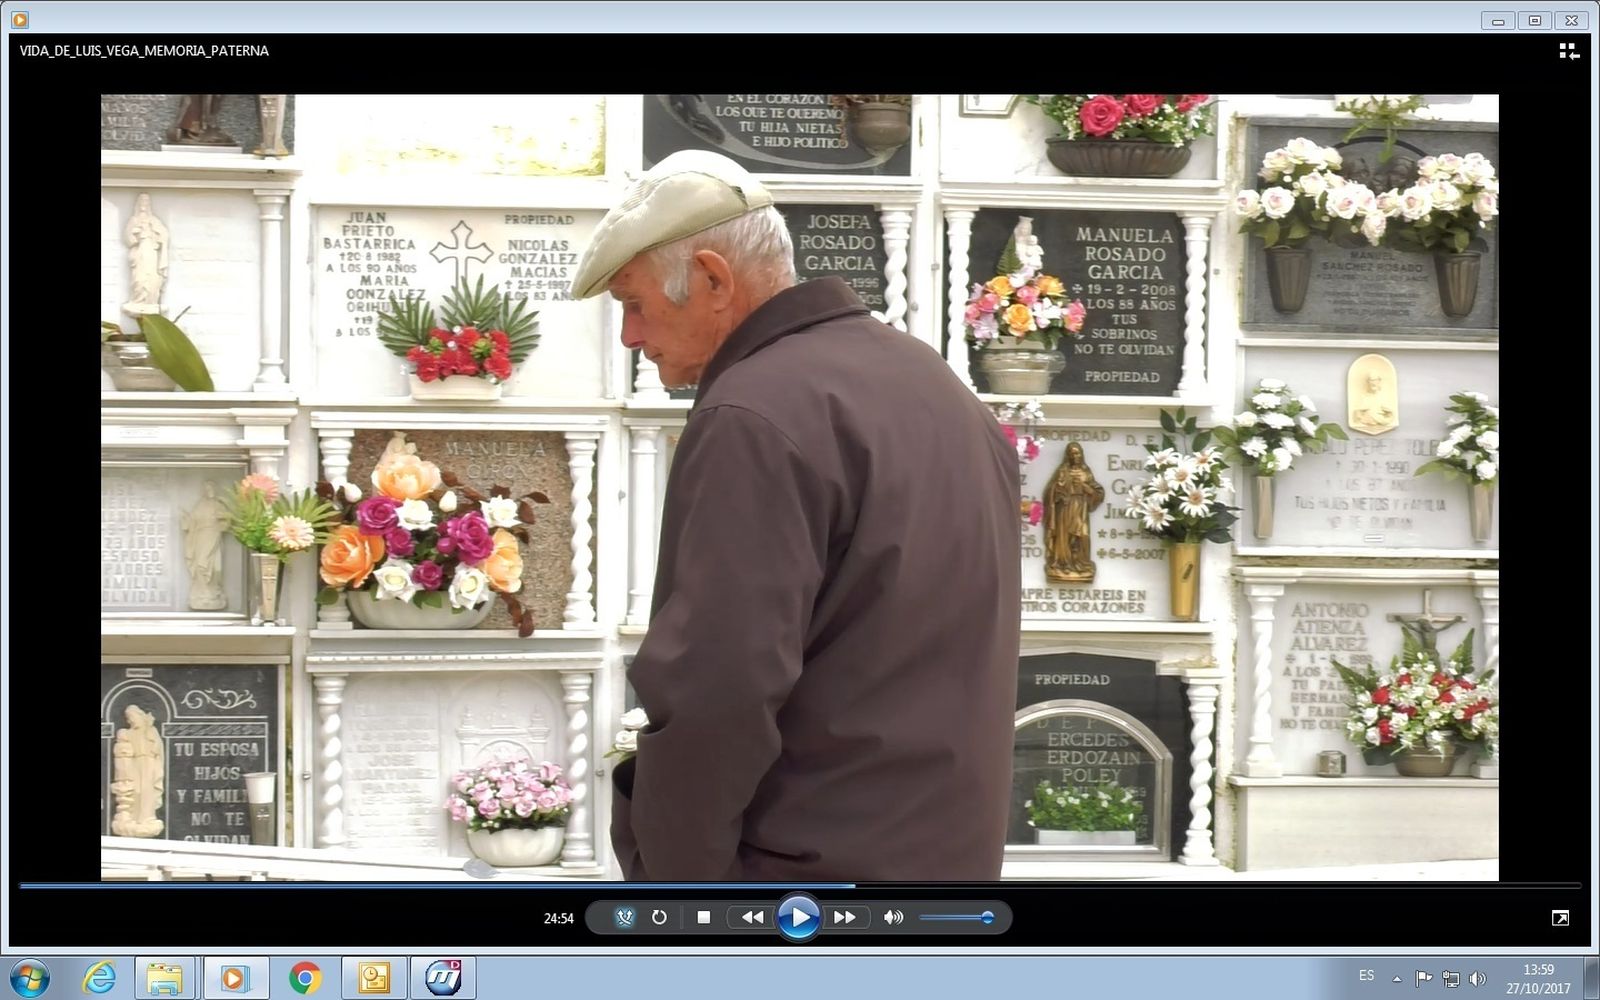Expand hidden system tray icons
Screen dimensions: 1600x1000
[x=1395, y=976]
